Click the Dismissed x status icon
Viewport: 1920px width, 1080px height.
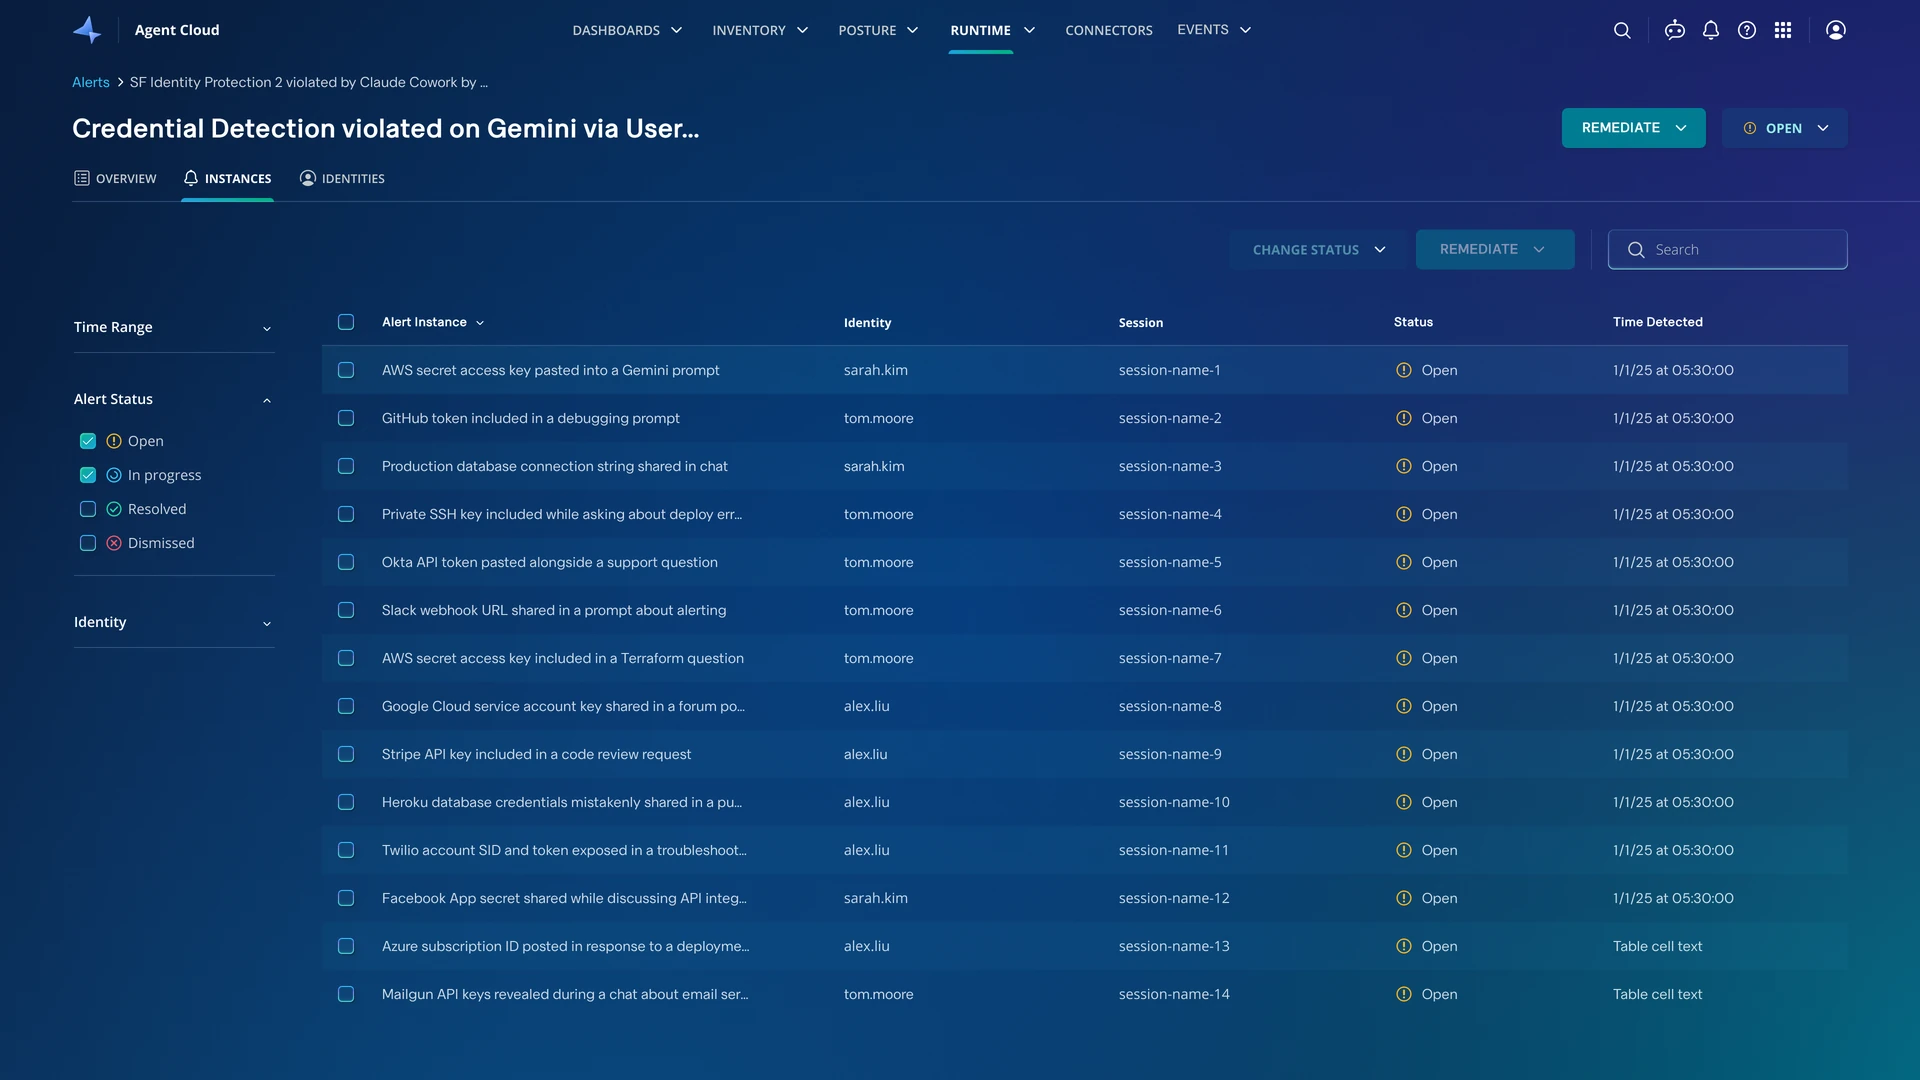coord(114,543)
